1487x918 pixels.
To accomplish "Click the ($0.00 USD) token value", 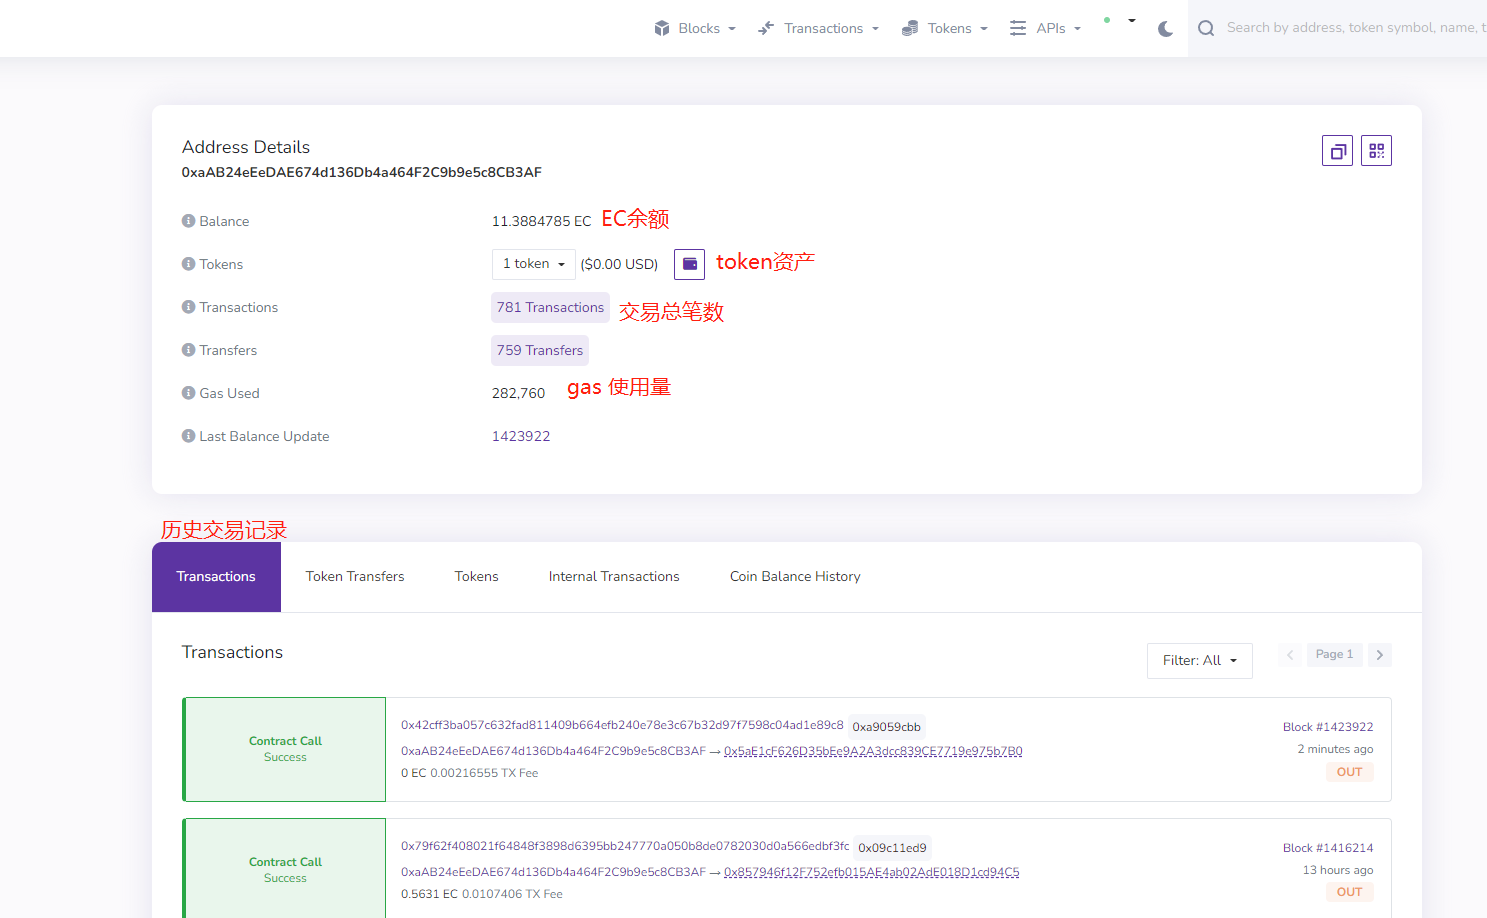I will (619, 264).
